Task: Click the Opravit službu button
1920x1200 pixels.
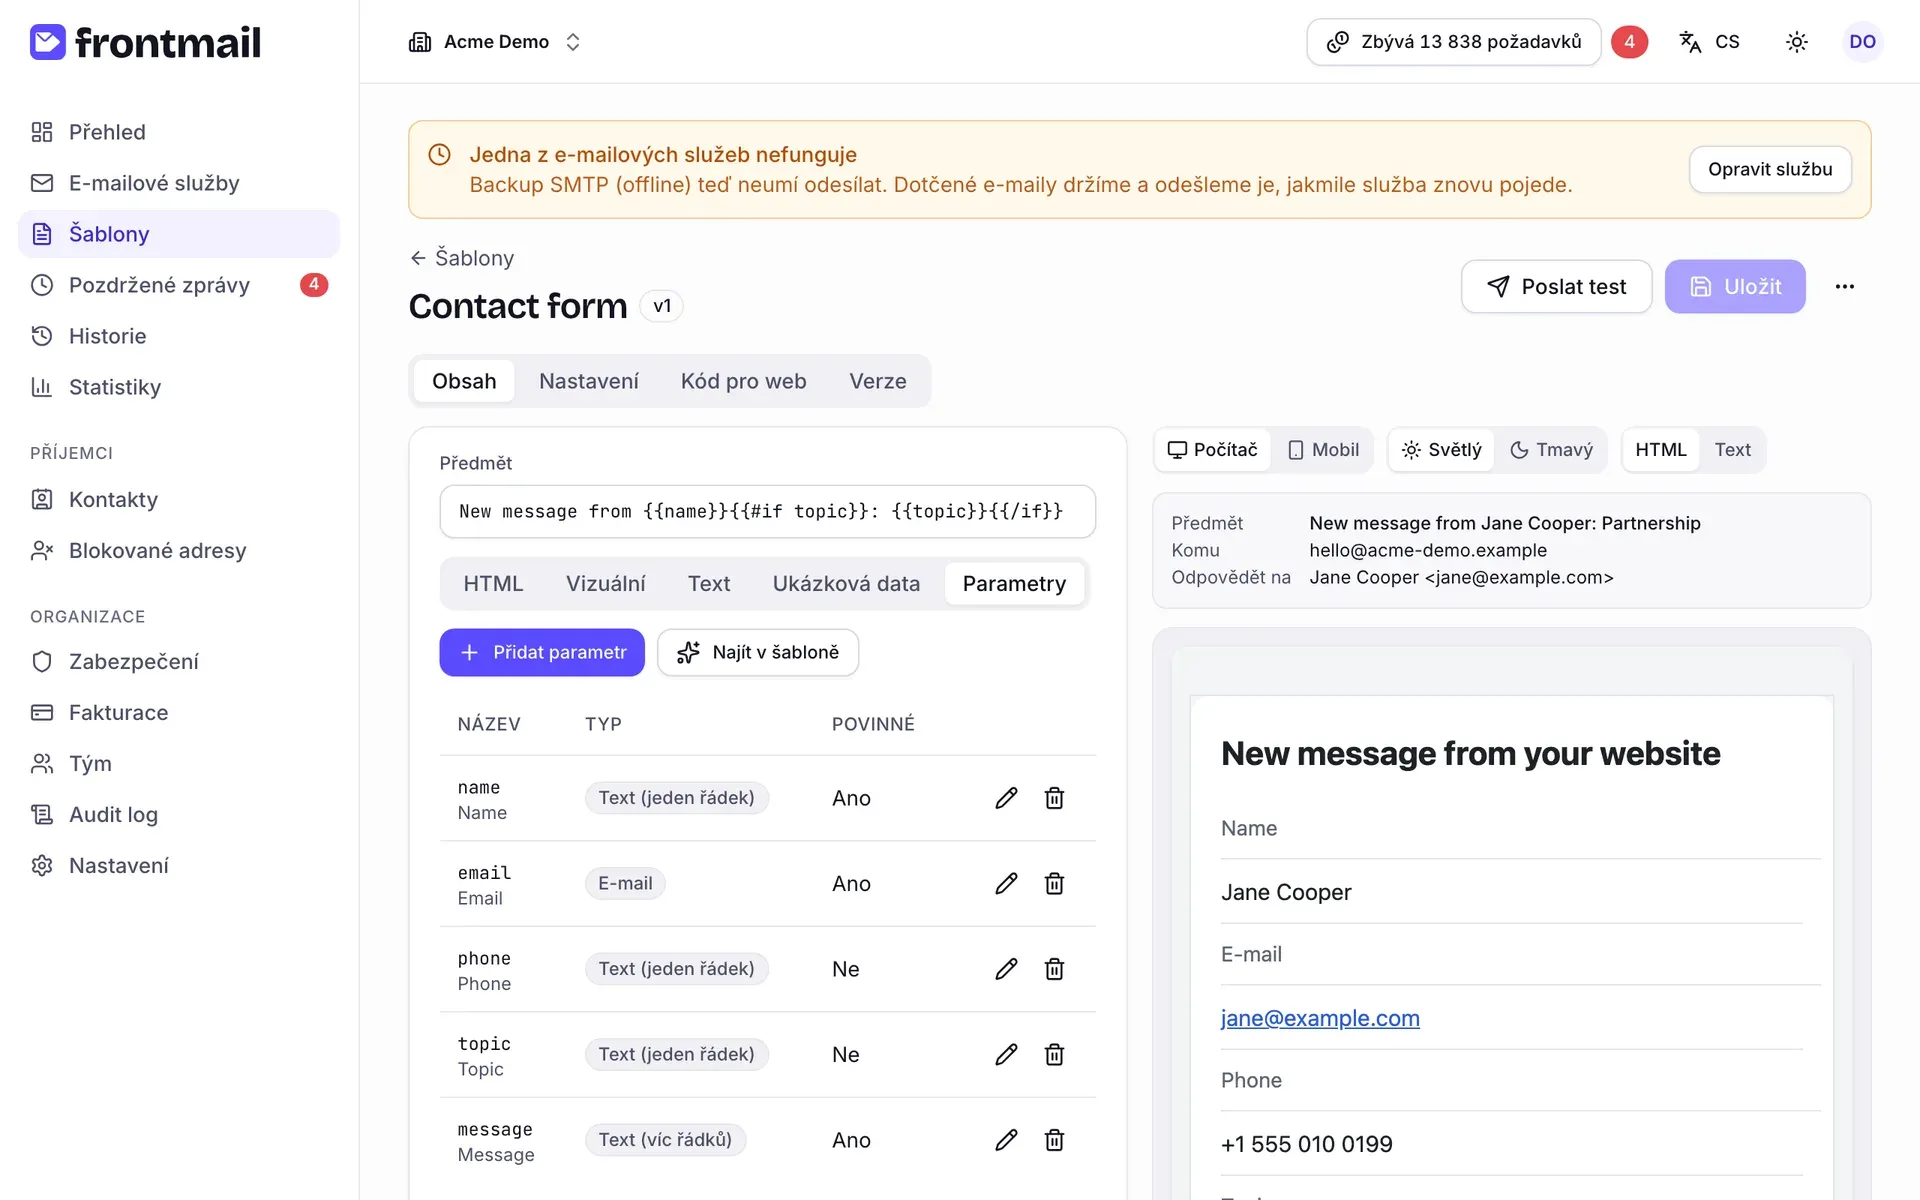Action: [1770, 169]
